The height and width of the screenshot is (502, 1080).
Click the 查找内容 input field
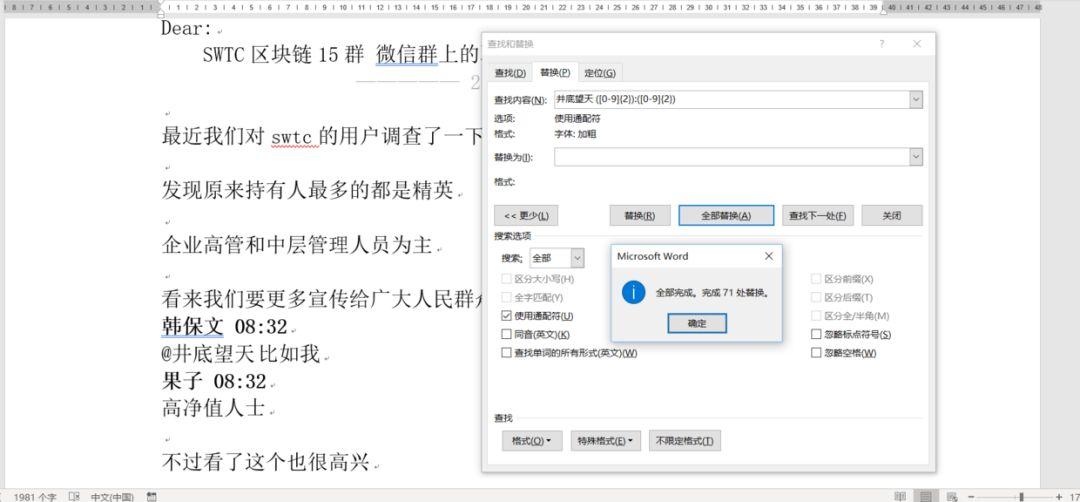pyautogui.click(x=731, y=99)
